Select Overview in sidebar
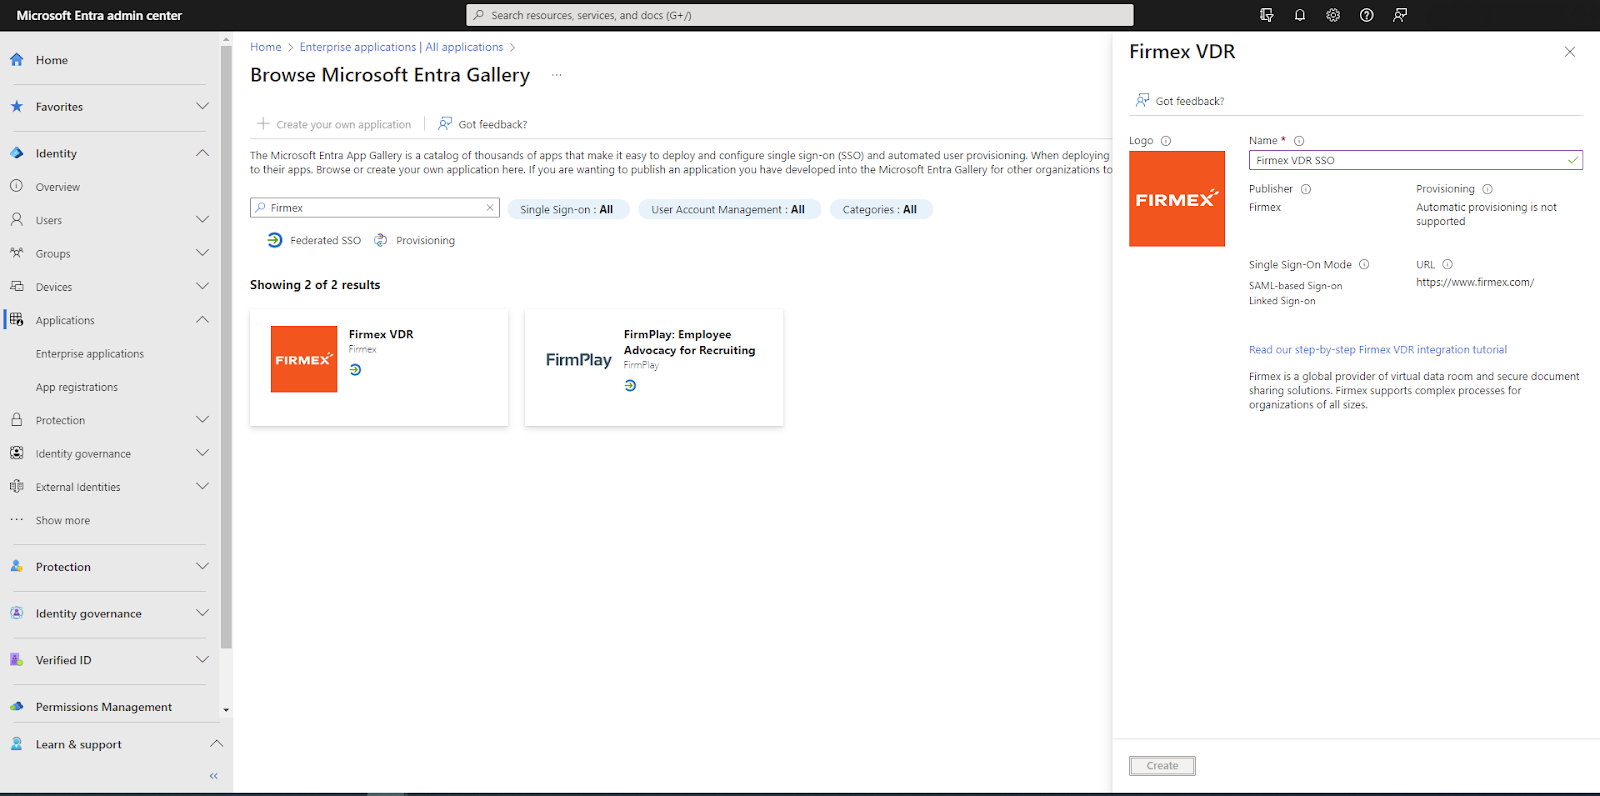Viewport: 1600px width, 796px height. 58,187
